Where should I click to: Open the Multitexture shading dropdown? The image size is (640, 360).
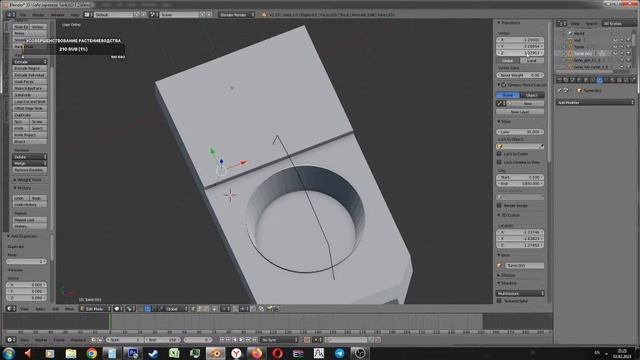coord(520,293)
